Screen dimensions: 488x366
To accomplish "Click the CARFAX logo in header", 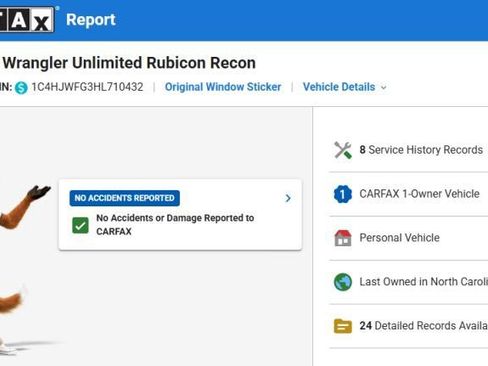I will (27, 20).
